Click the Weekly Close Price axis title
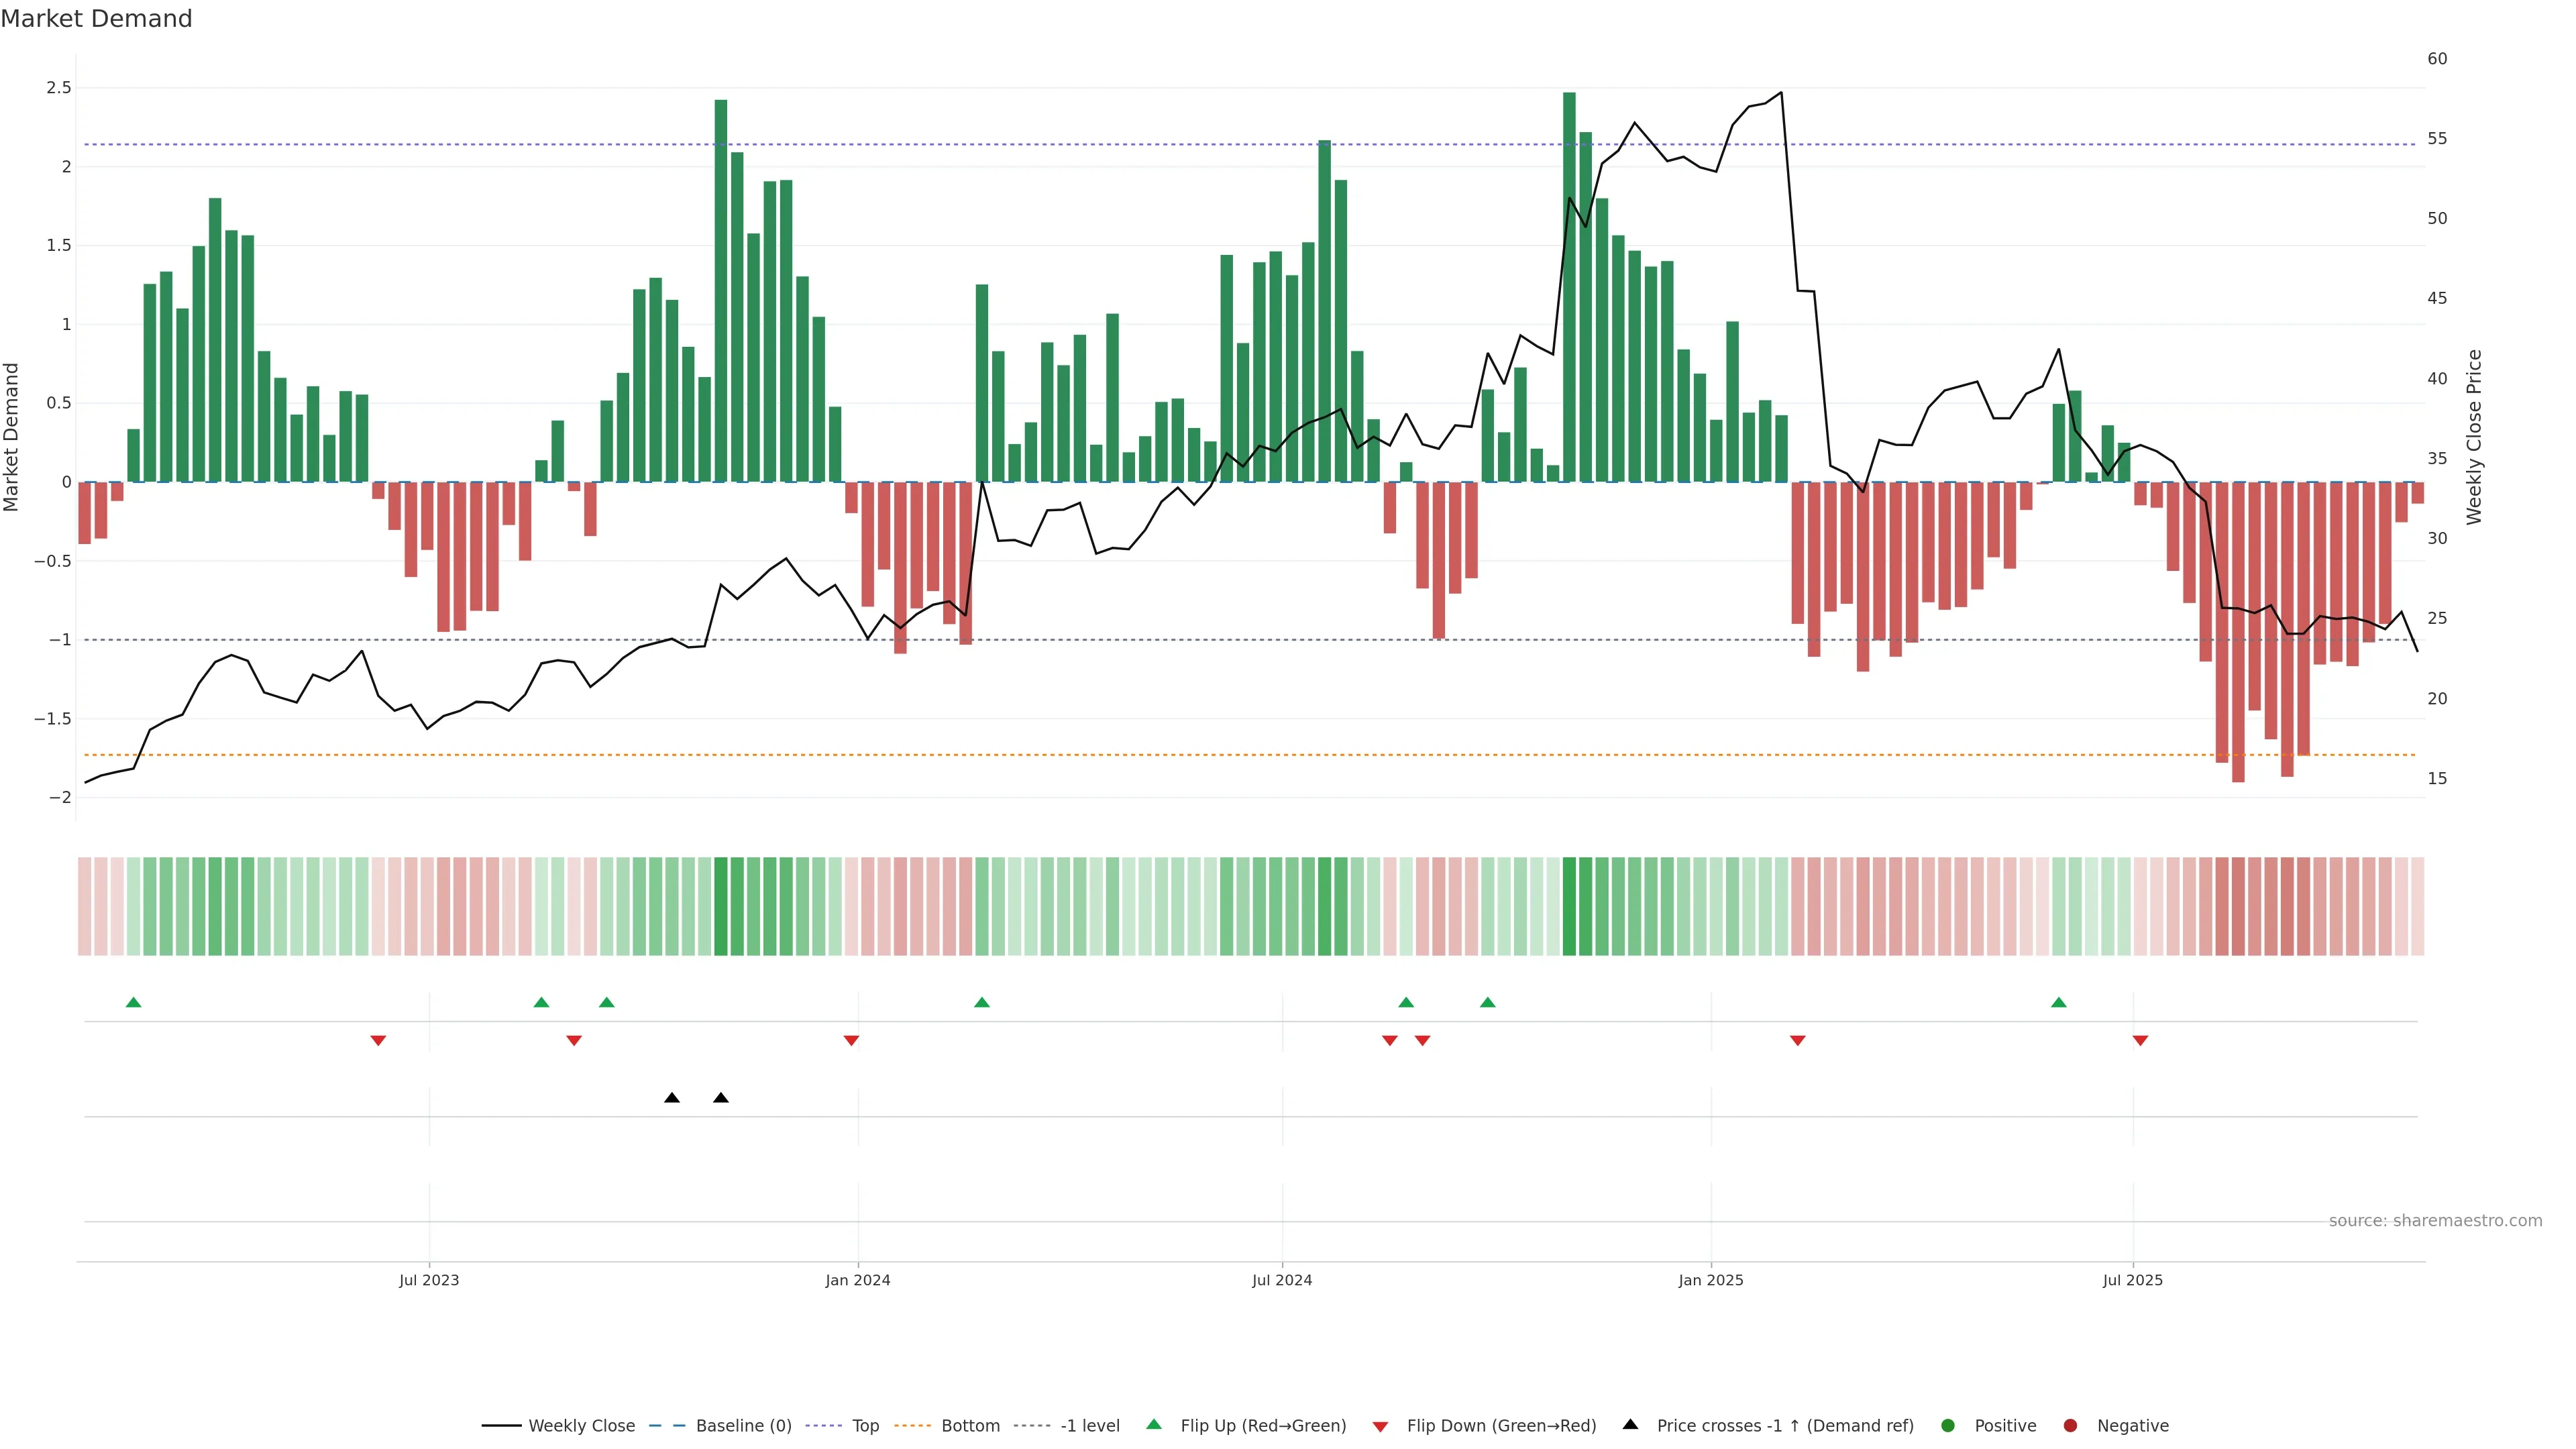The image size is (2576, 1449). pyautogui.click(x=2474, y=437)
